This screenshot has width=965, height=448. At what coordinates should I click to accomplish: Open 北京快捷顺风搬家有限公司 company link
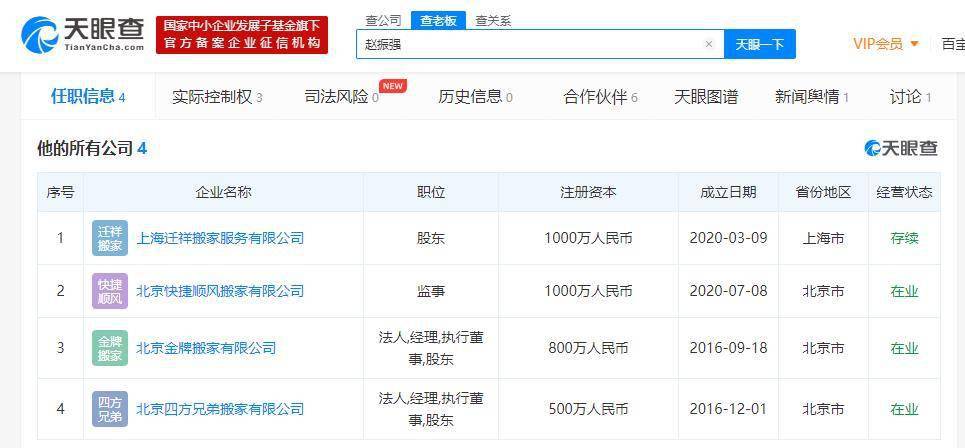coord(220,291)
